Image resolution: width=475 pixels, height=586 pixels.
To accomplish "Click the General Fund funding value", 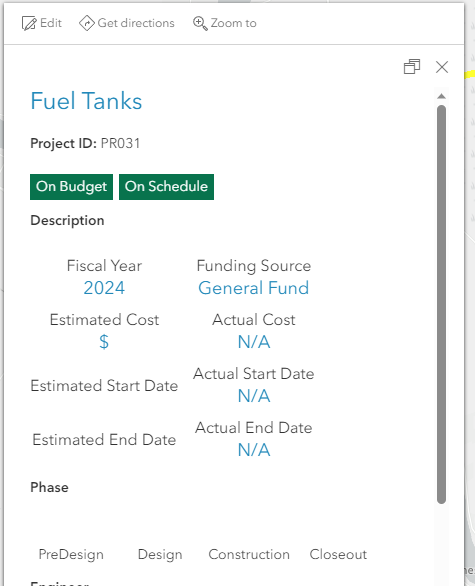I will click(254, 288).
